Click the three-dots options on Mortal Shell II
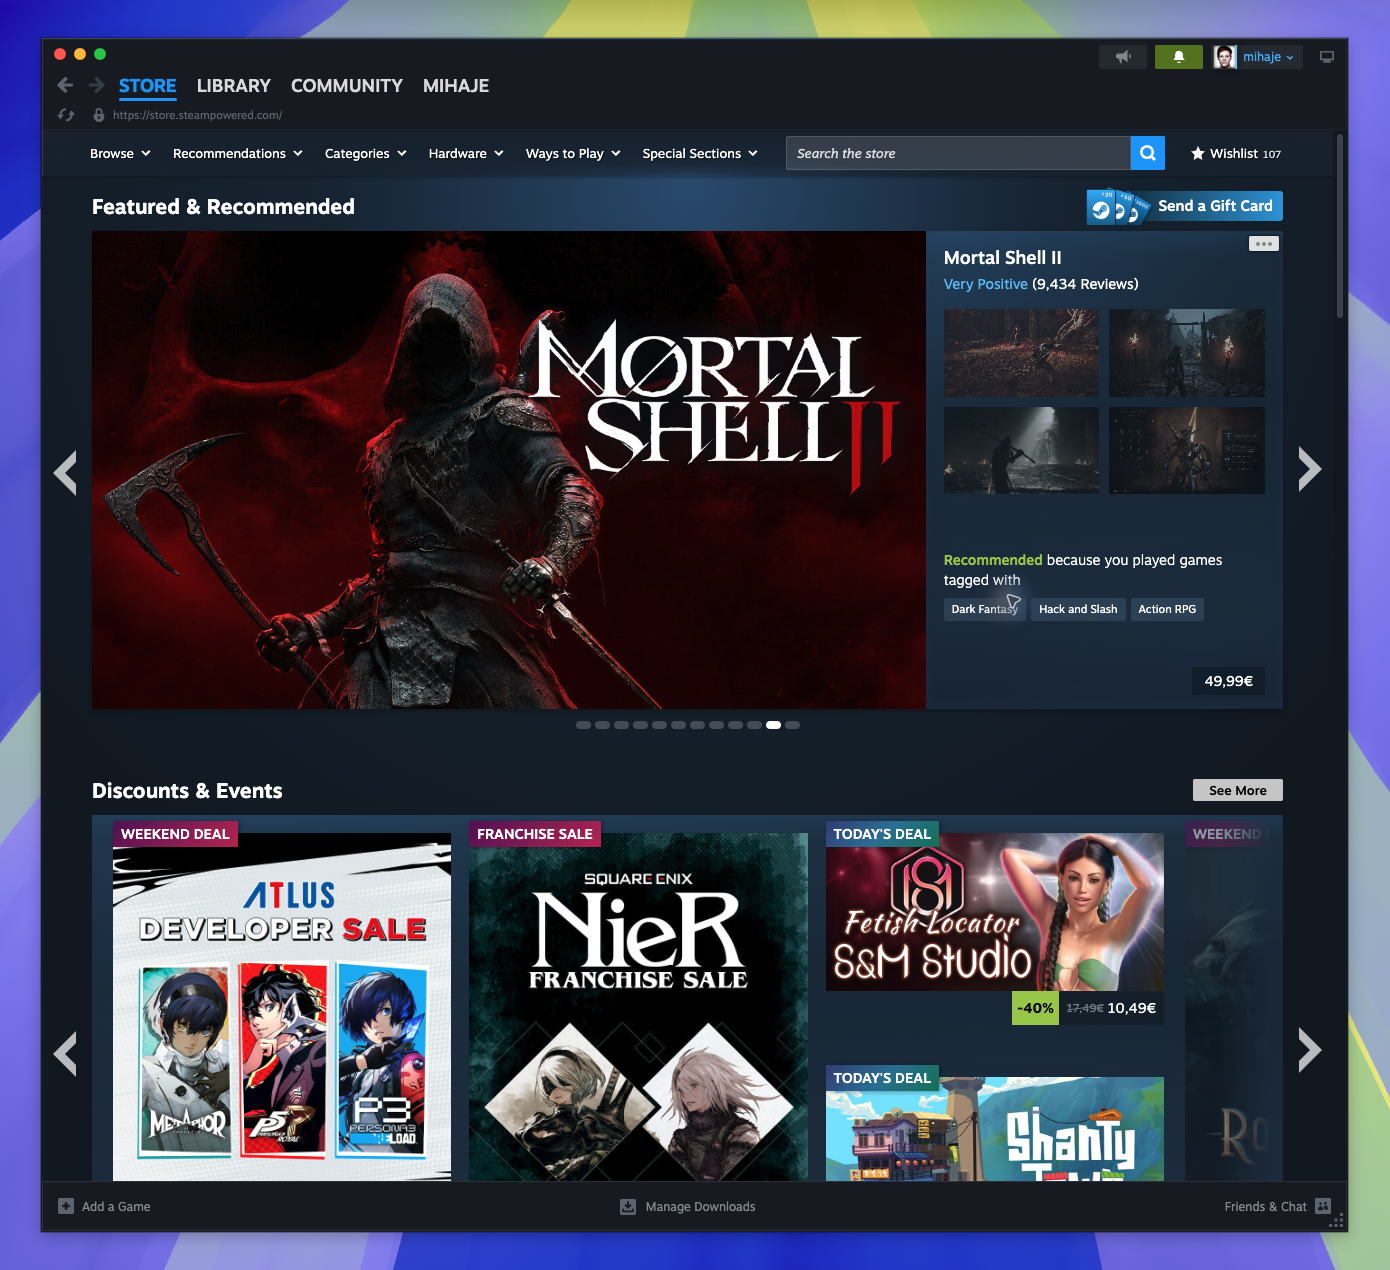This screenshot has width=1390, height=1270. tap(1264, 244)
